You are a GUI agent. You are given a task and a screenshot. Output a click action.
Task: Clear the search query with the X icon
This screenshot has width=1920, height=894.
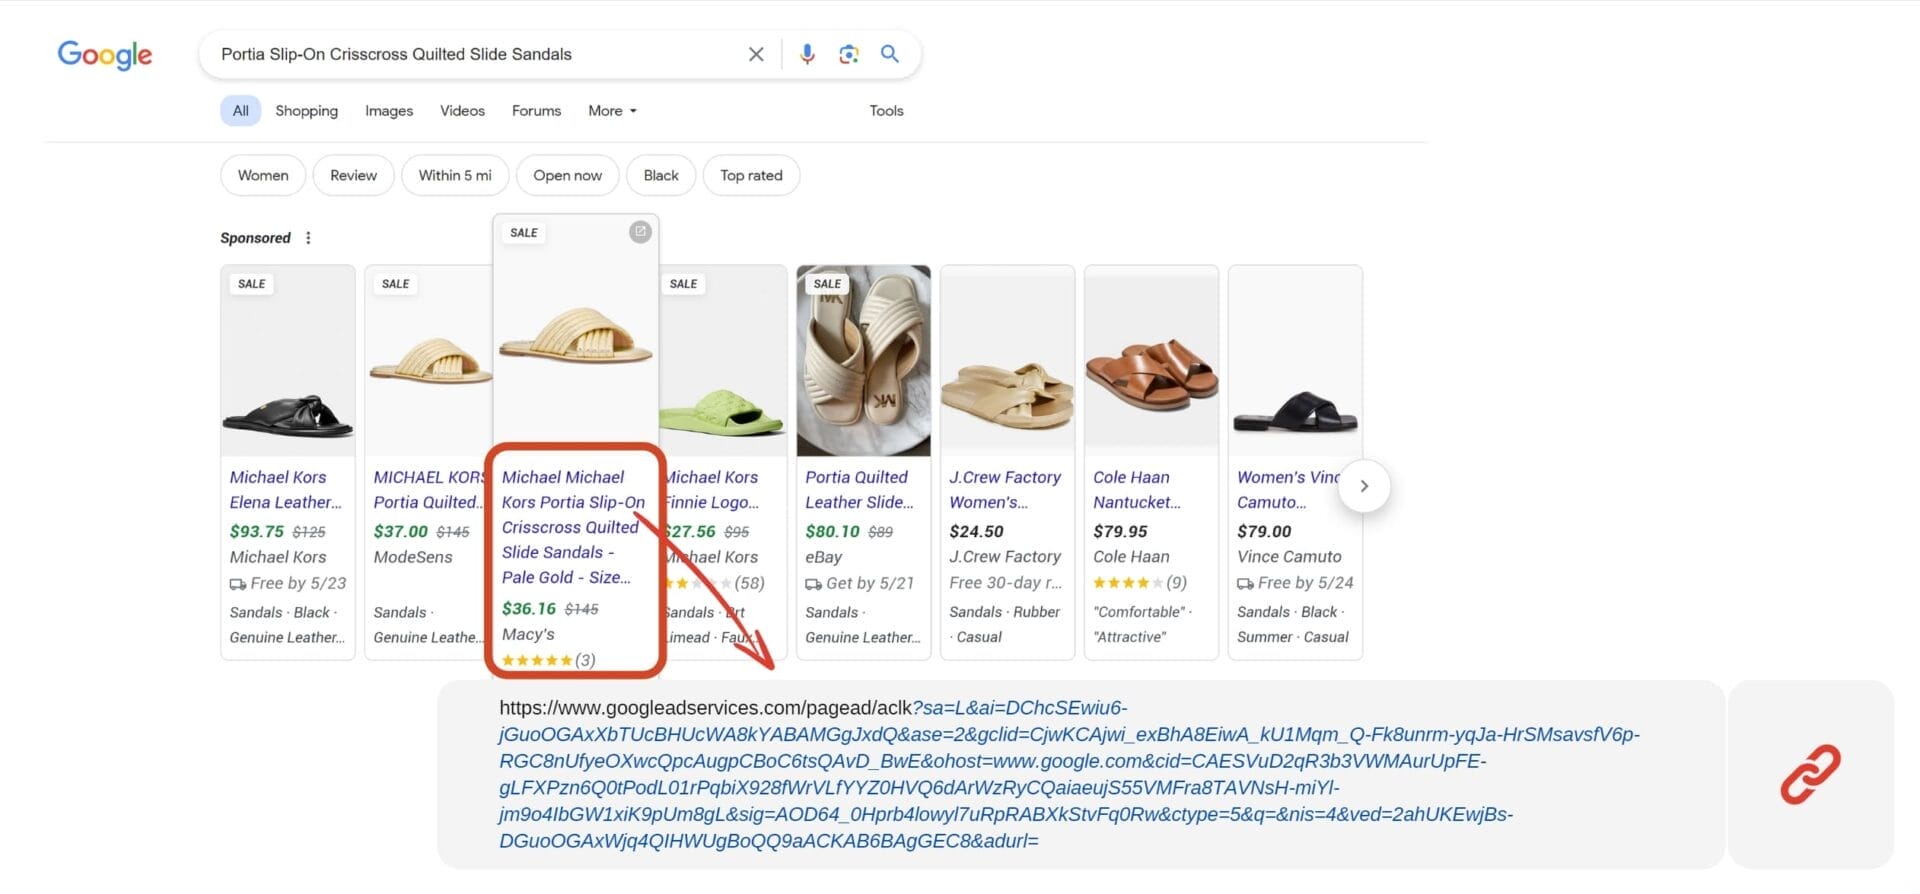756,54
